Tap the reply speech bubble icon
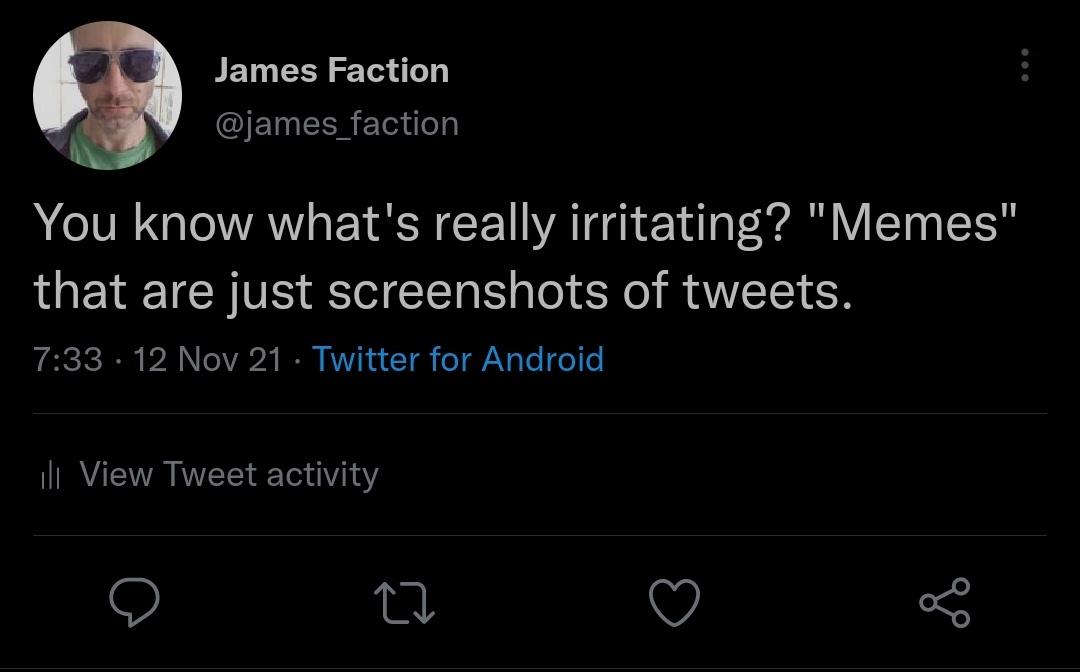1080x672 pixels. click(134, 603)
